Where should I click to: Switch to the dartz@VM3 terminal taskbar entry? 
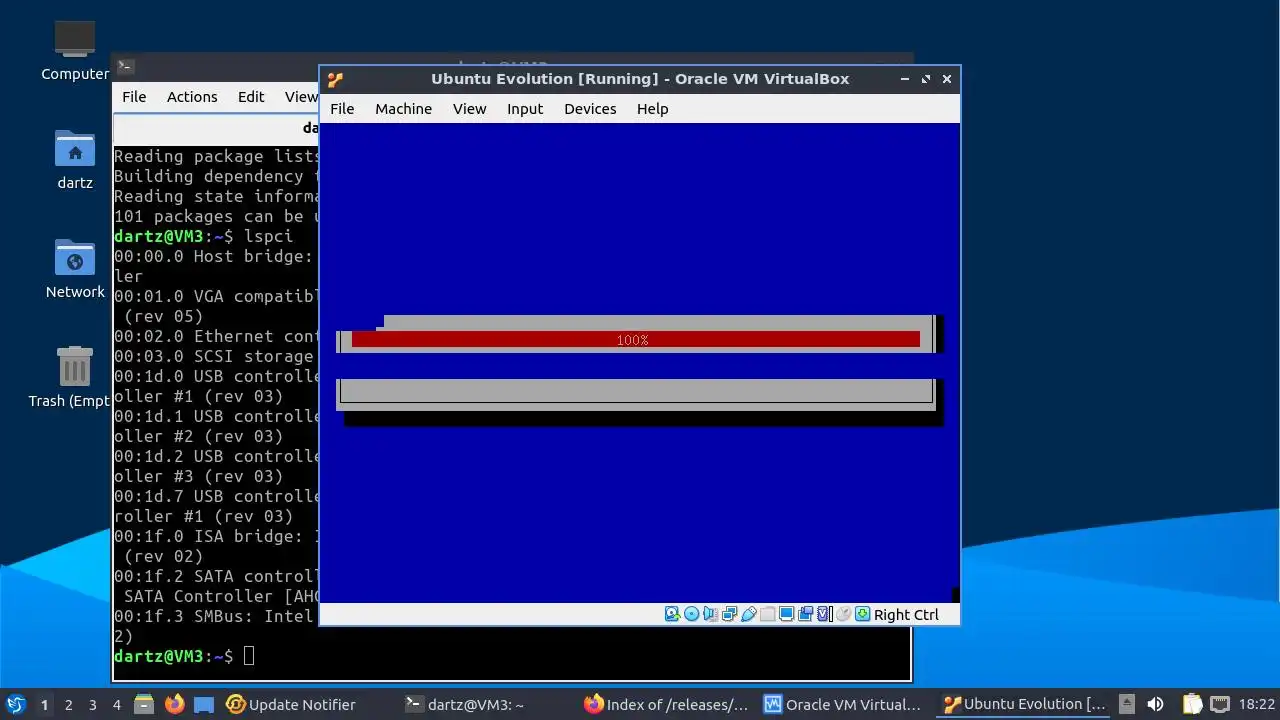pyautogui.click(x=466, y=704)
